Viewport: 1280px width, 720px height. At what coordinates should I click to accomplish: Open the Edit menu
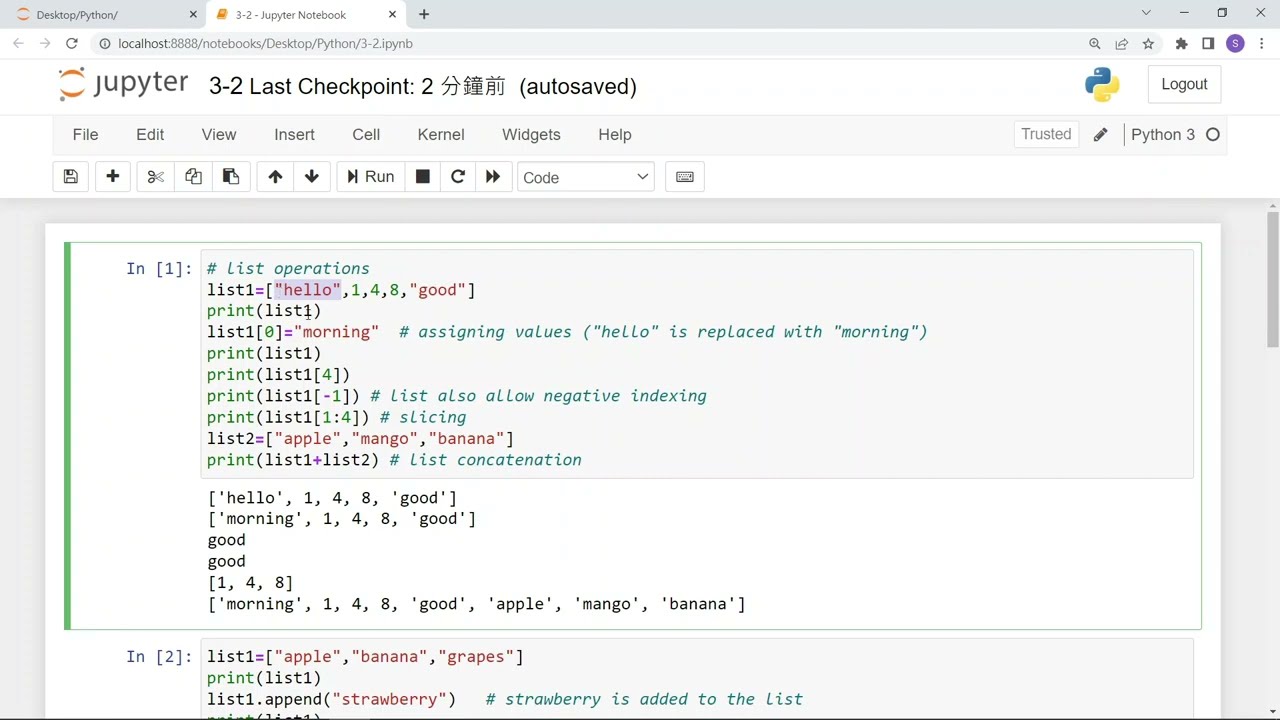coord(150,135)
